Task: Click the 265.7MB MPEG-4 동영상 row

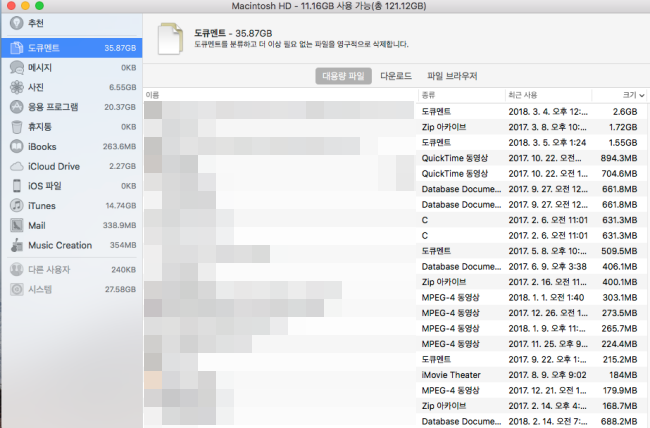Action: (395, 328)
